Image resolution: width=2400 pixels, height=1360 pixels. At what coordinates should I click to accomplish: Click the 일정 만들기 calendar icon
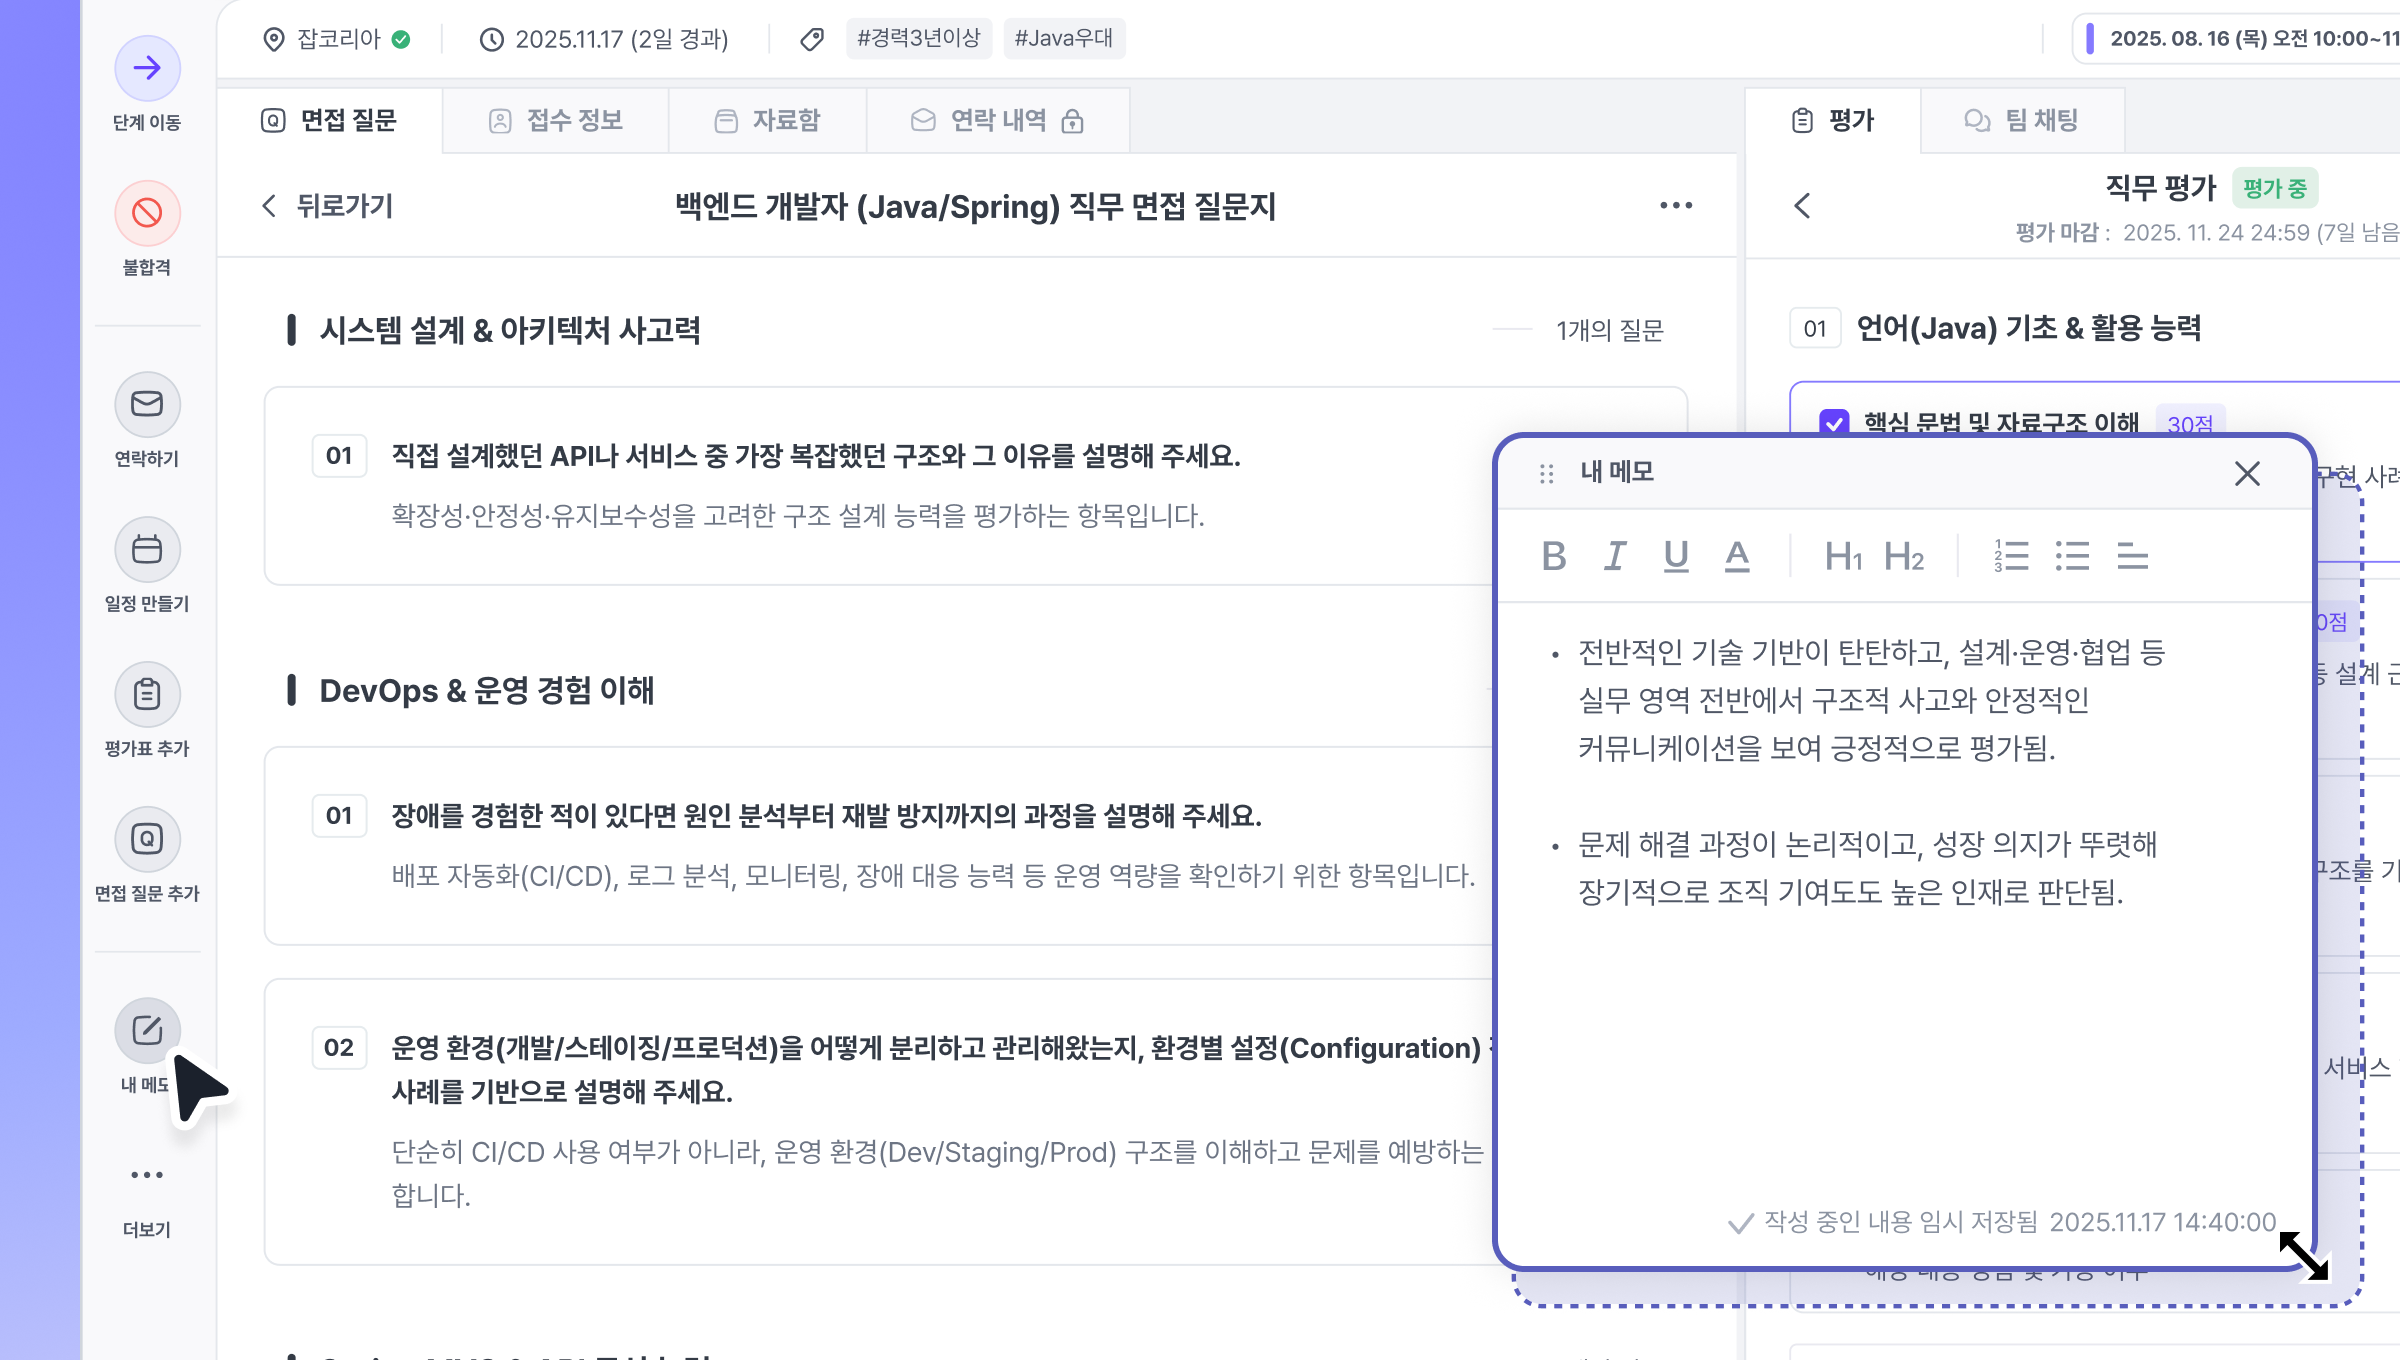click(x=147, y=549)
